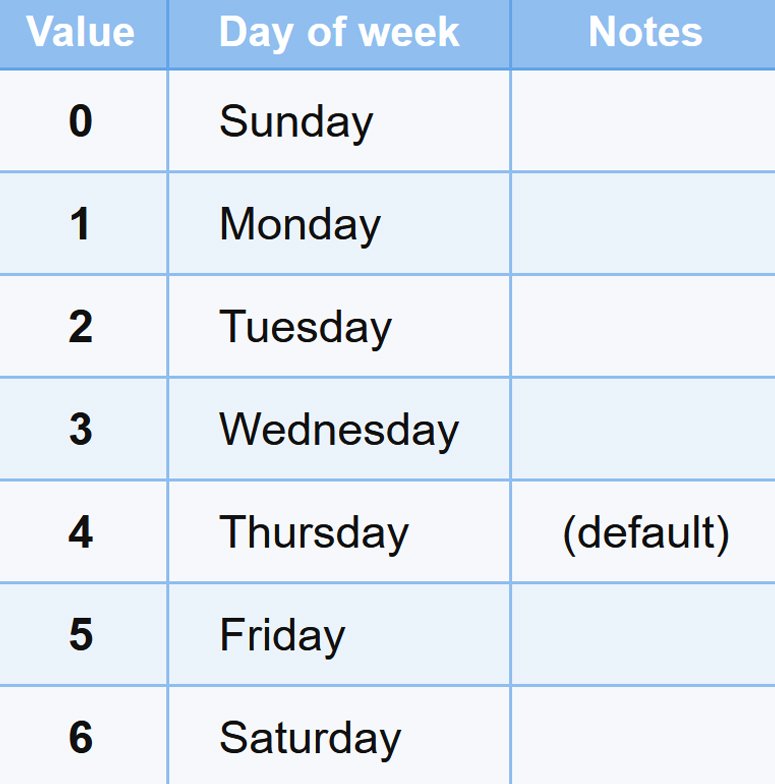Click the Value column header
Image resolution: width=775 pixels, height=784 pixels.
pyautogui.click(x=81, y=32)
